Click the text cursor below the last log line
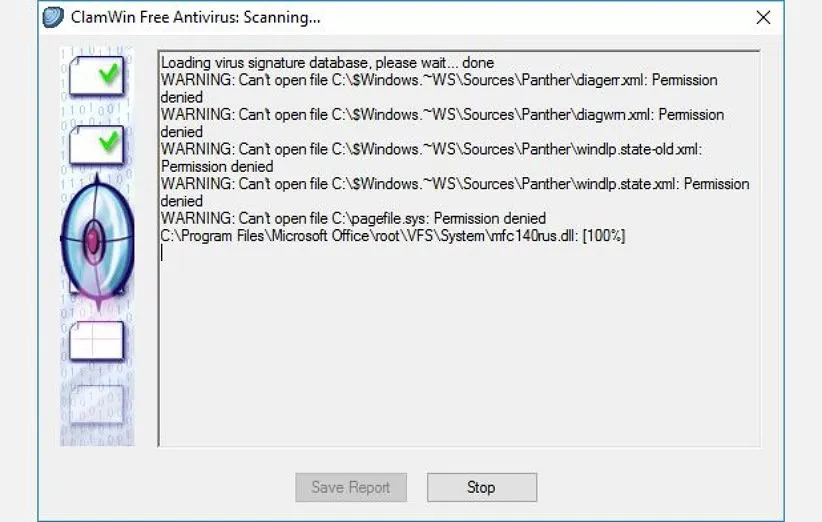822x522 pixels. [x=162, y=253]
